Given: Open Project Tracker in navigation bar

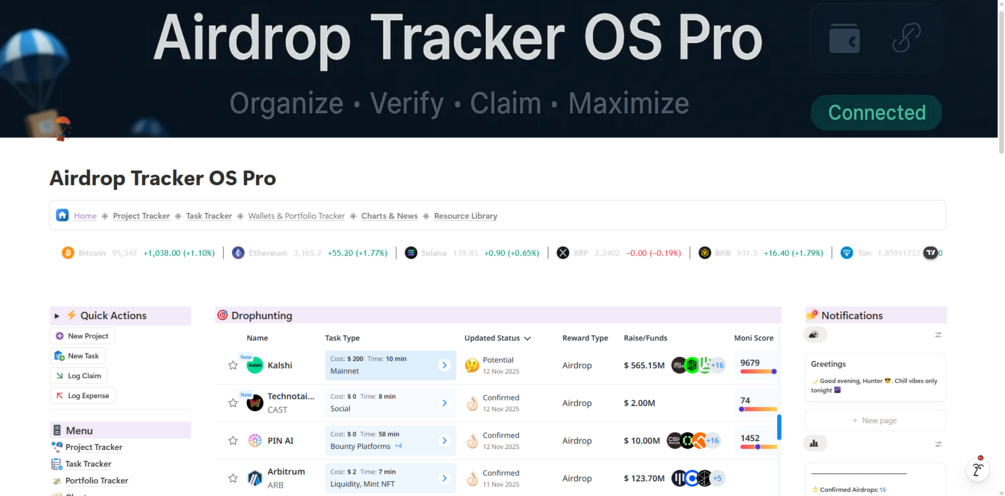Looking at the screenshot, I should tap(141, 216).
